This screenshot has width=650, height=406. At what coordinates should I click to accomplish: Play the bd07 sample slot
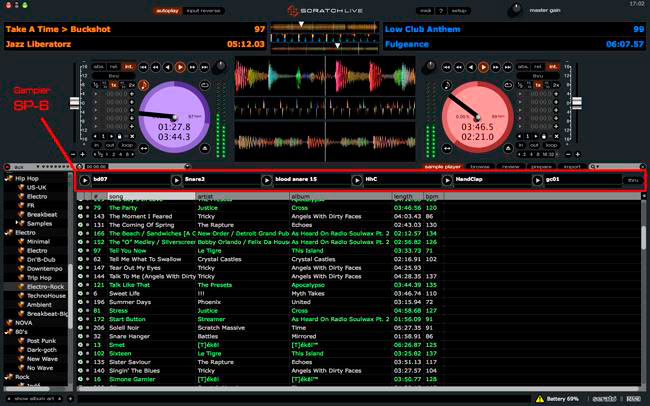point(85,180)
